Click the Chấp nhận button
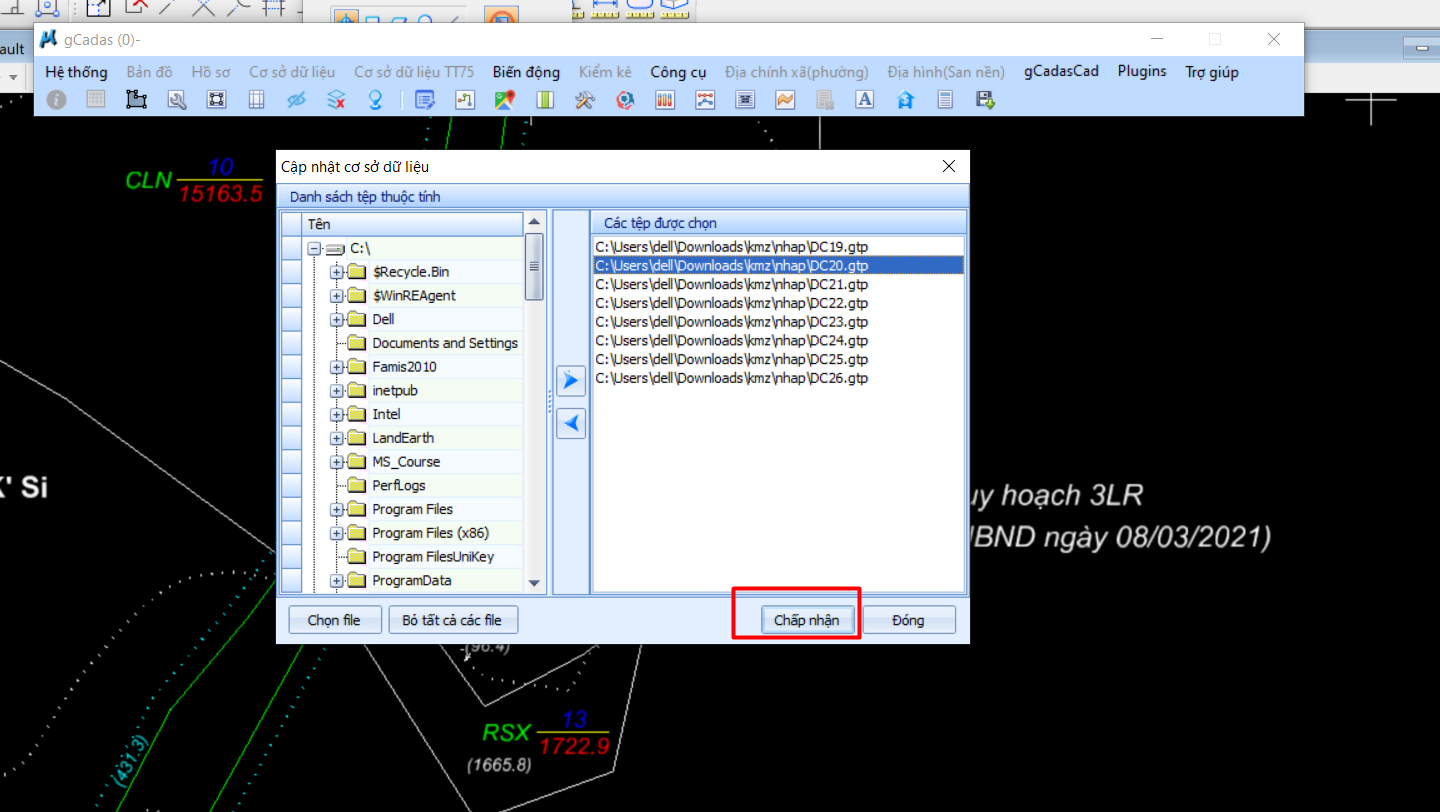This screenshot has width=1440, height=812. pos(807,620)
